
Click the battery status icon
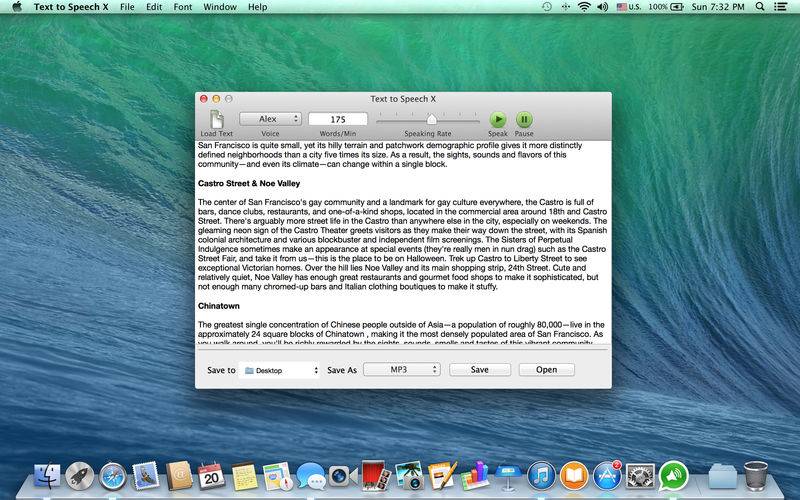pyautogui.click(x=677, y=7)
